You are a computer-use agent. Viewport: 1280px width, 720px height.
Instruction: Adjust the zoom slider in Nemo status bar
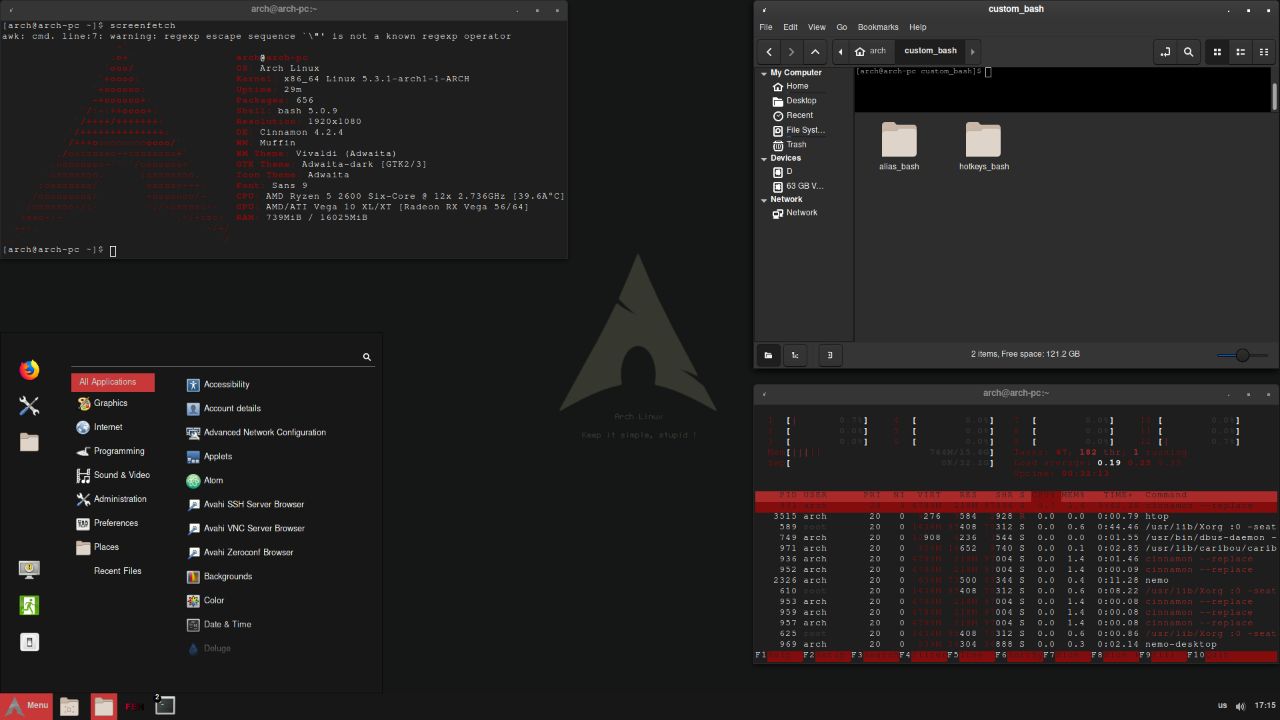(1242, 355)
